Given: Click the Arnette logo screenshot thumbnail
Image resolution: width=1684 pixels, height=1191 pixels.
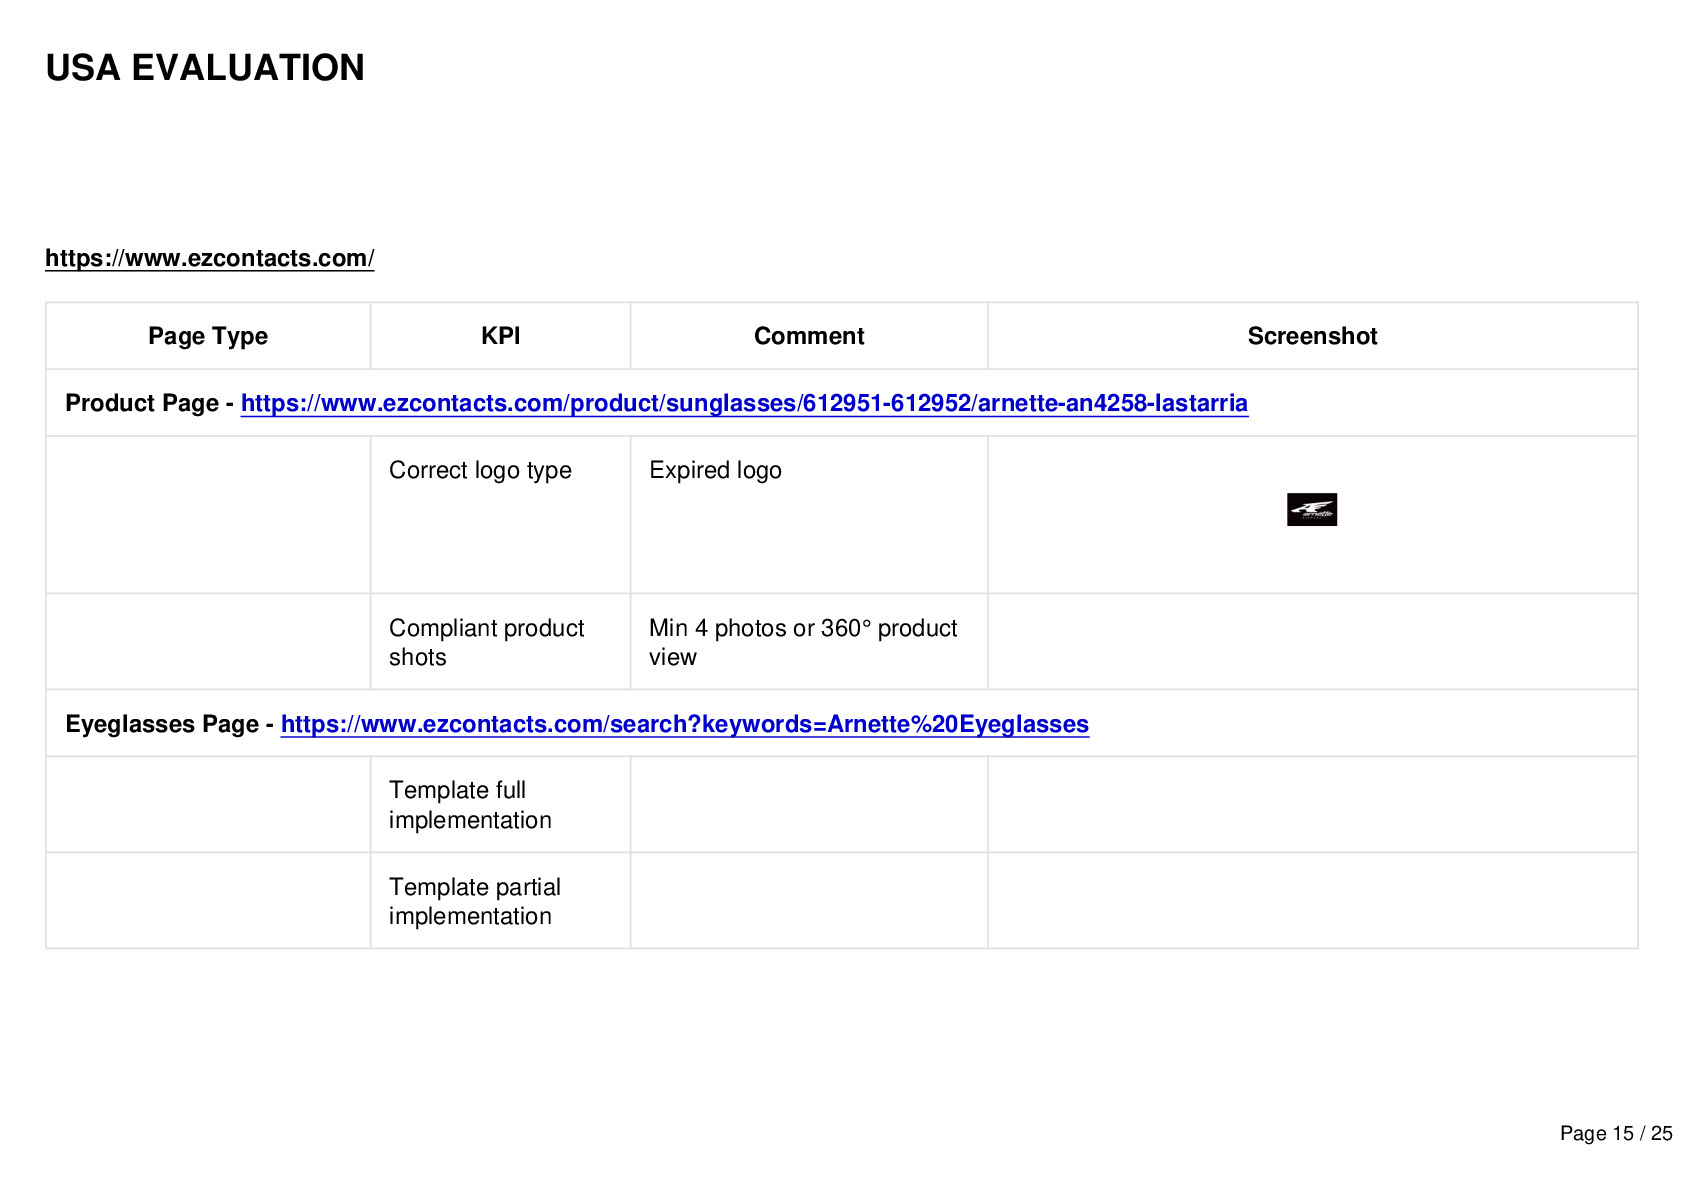Looking at the screenshot, I should coord(1312,510).
